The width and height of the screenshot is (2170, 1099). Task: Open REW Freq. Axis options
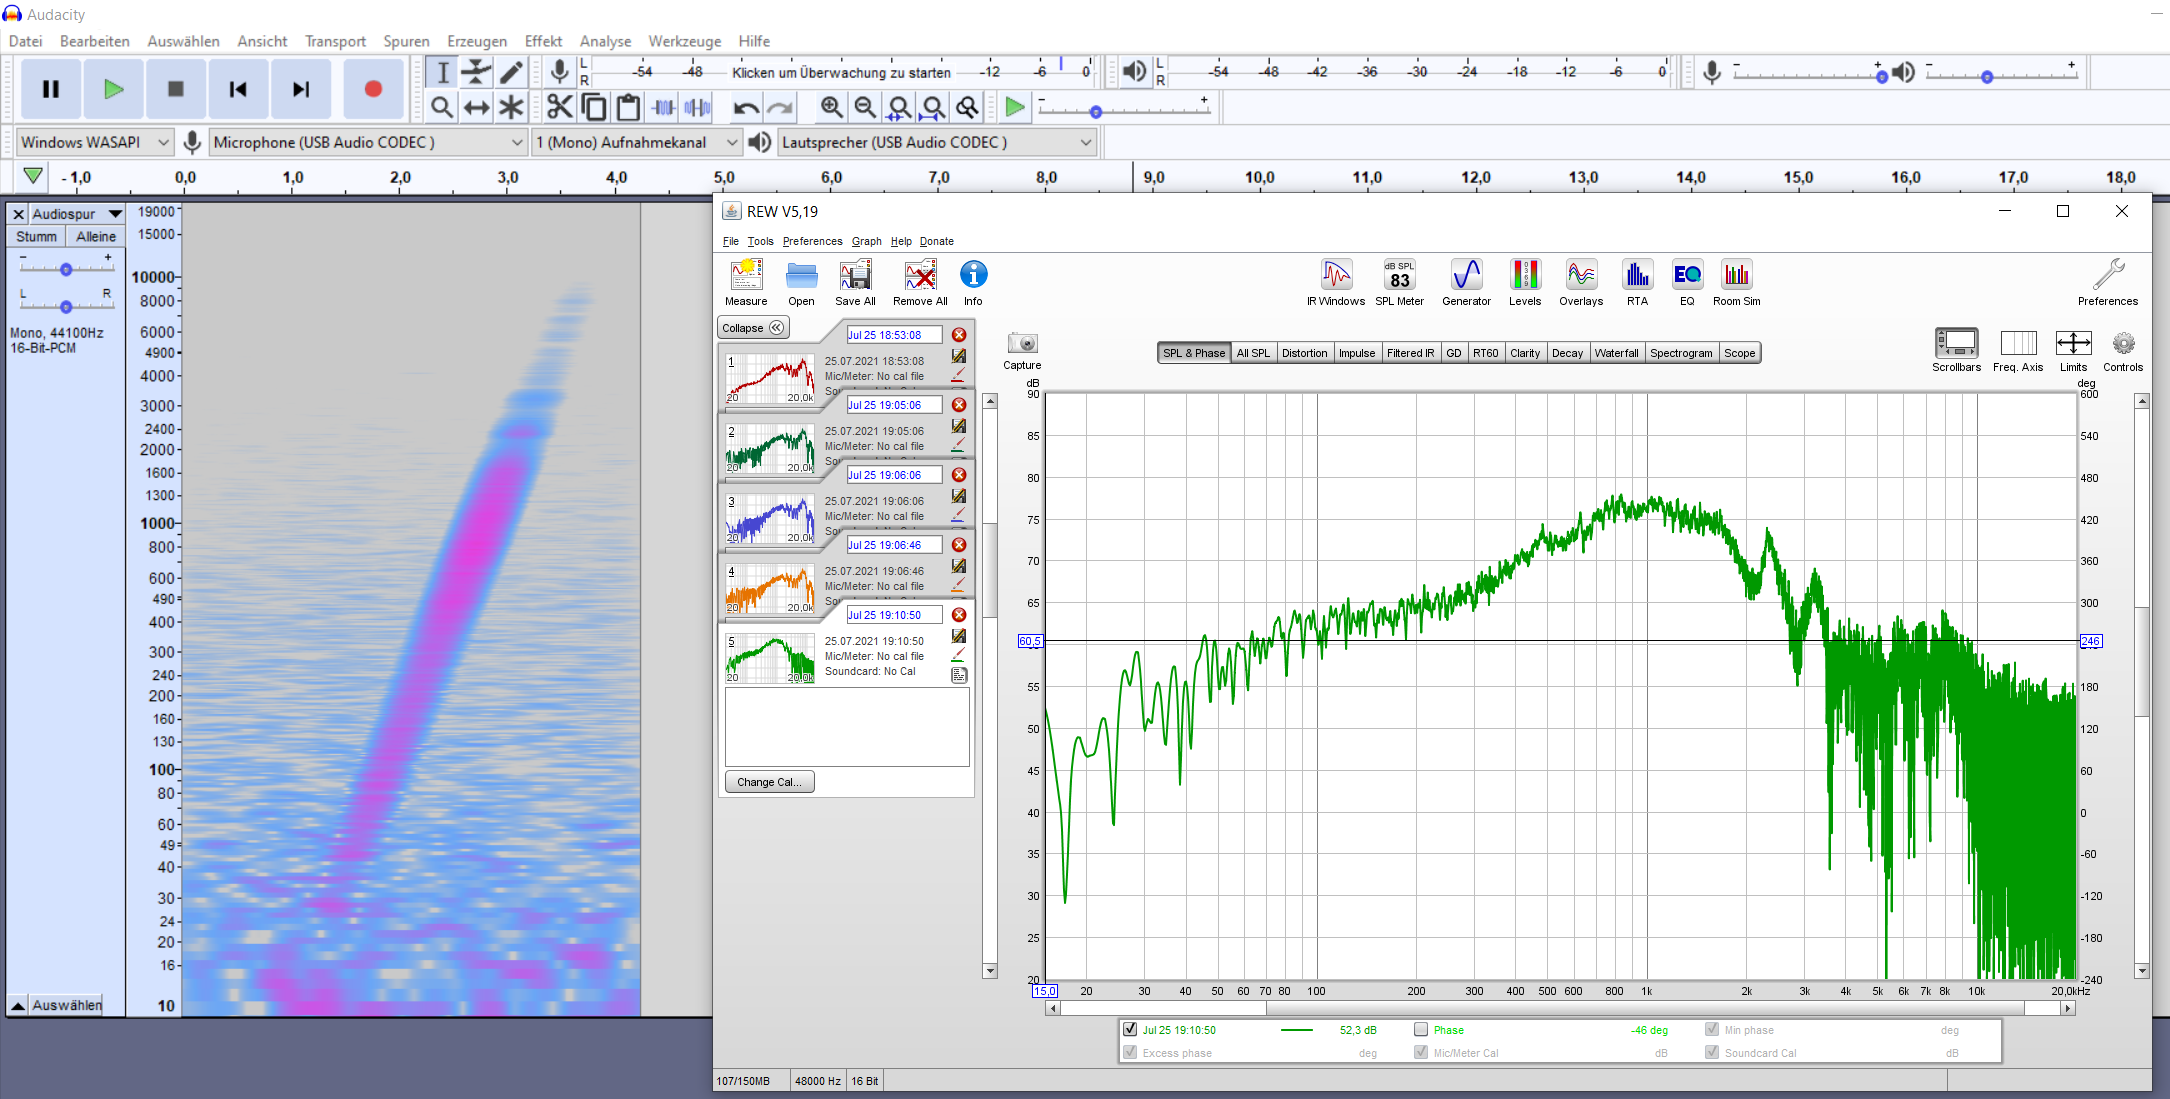click(x=2018, y=350)
